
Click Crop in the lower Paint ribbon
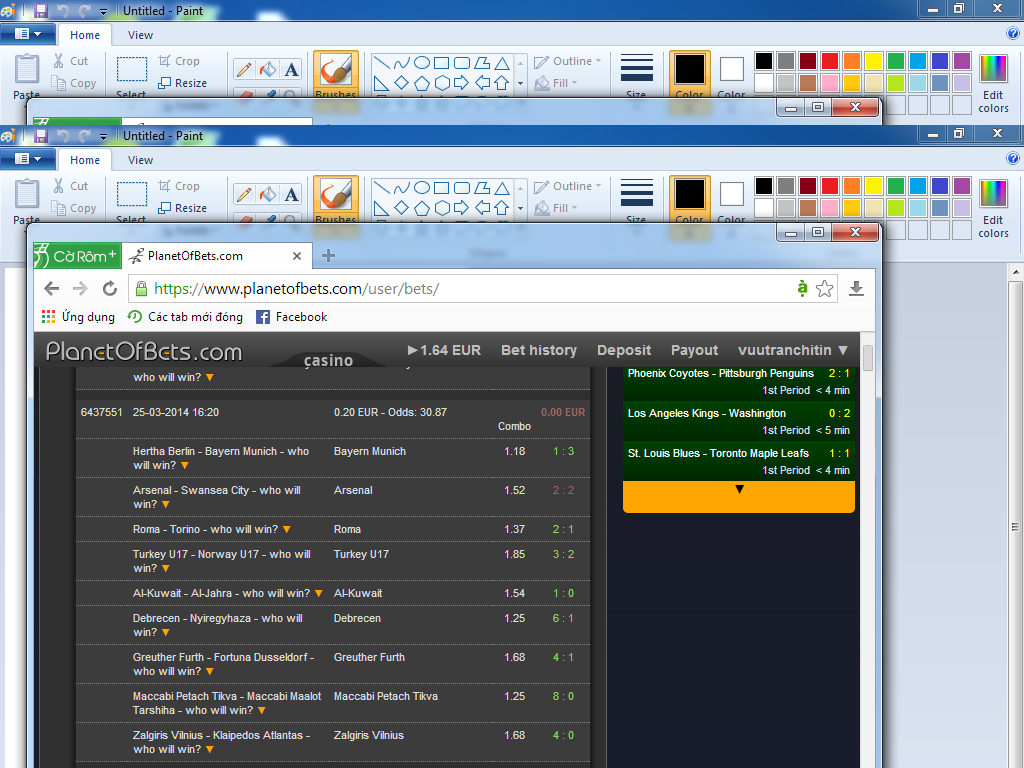coord(179,186)
